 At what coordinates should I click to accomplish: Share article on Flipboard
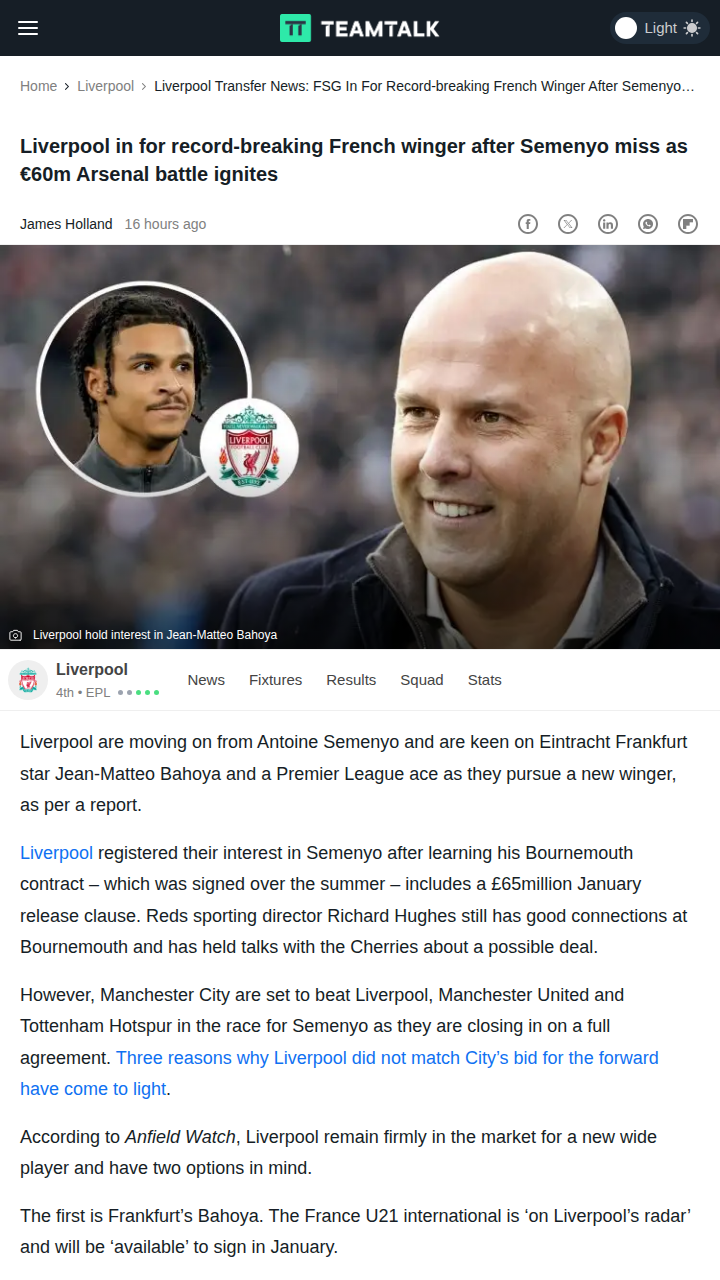tap(688, 224)
